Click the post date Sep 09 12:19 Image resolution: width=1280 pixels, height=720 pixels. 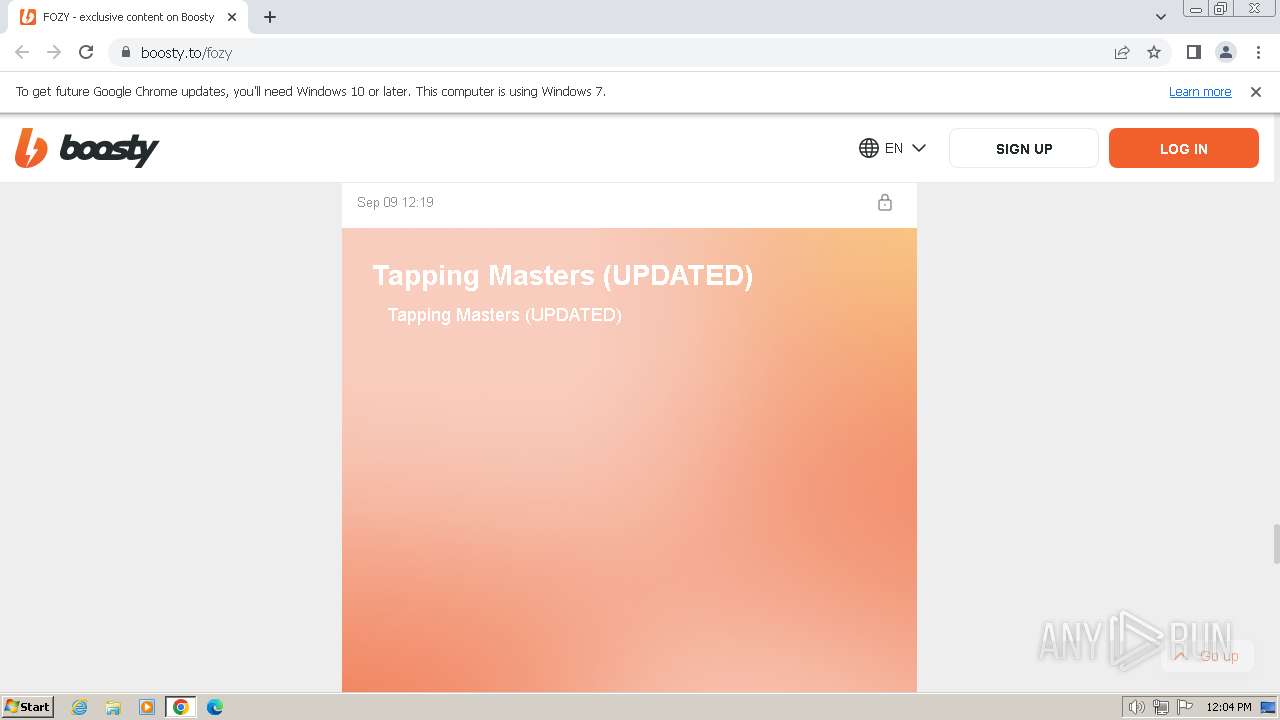(x=395, y=202)
